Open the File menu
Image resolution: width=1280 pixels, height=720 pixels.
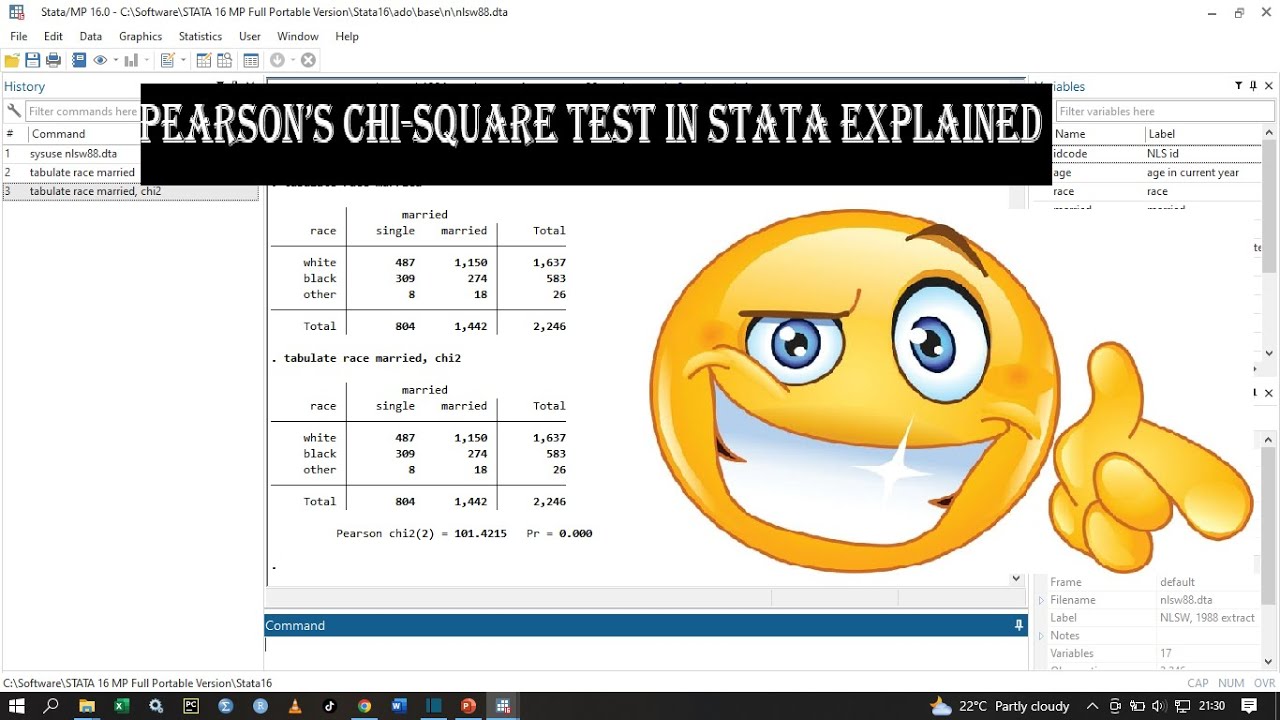pos(19,36)
